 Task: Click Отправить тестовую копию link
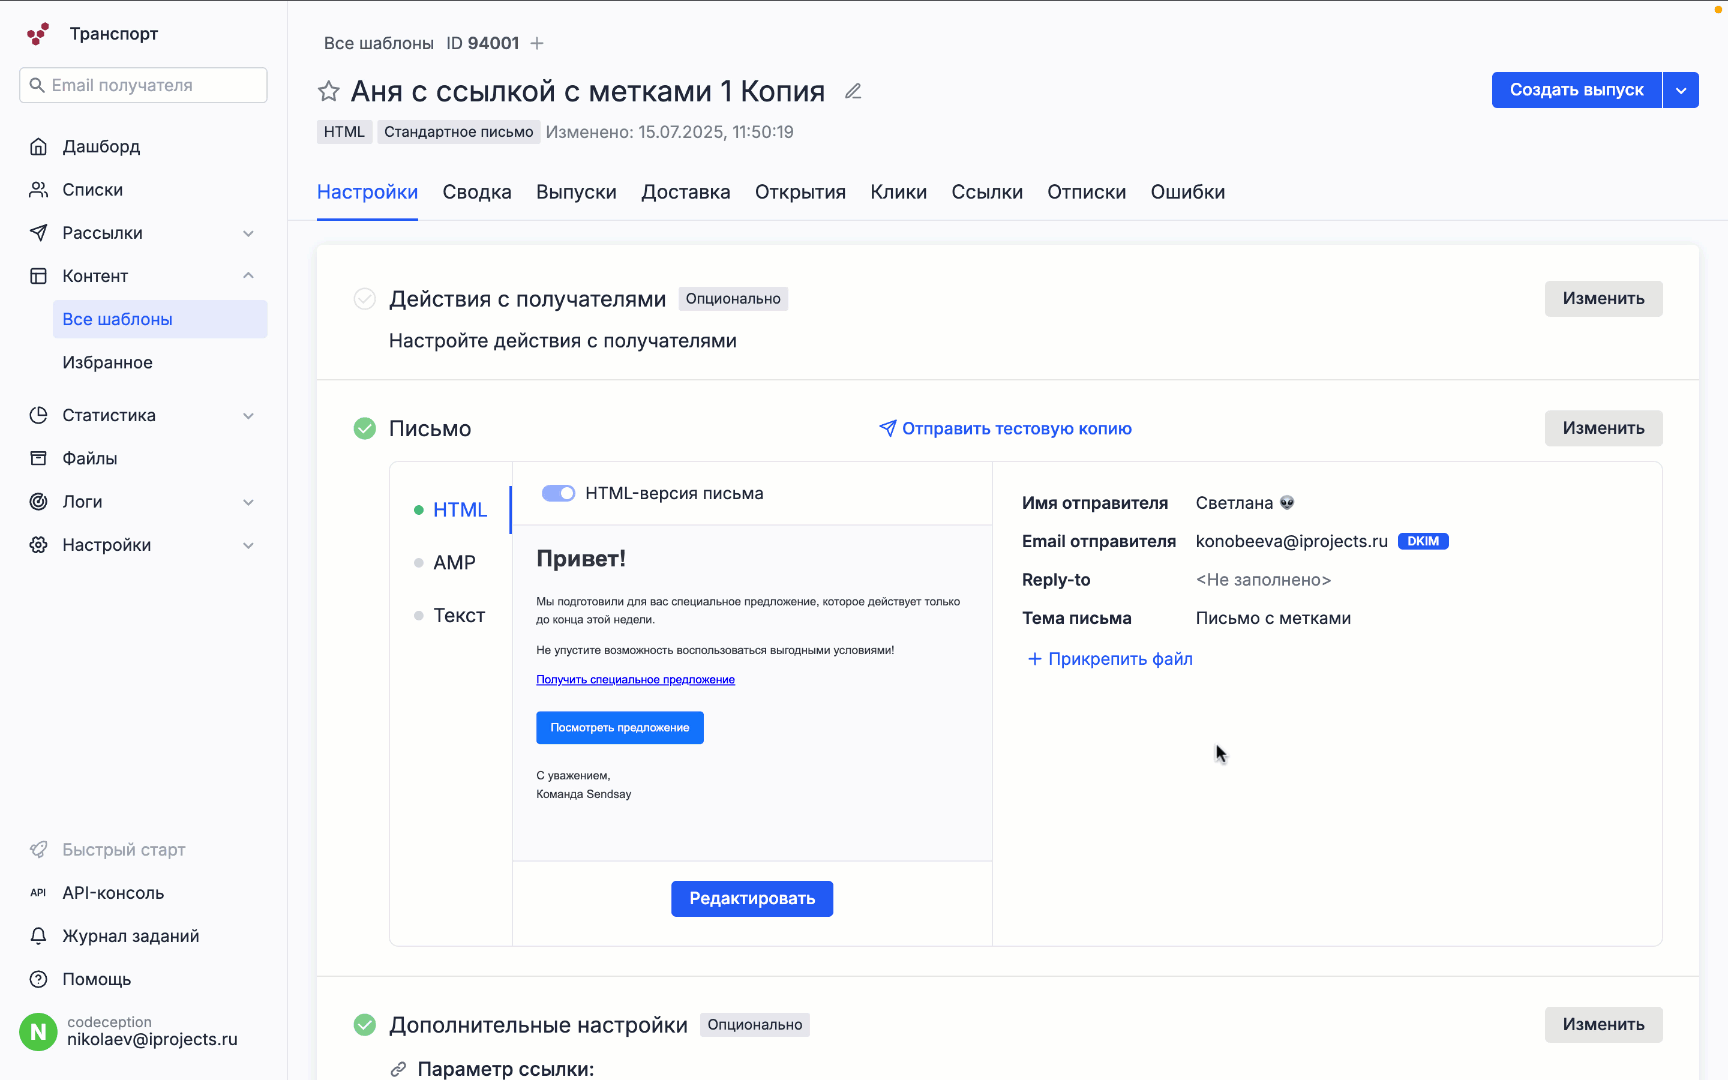tap(1005, 429)
